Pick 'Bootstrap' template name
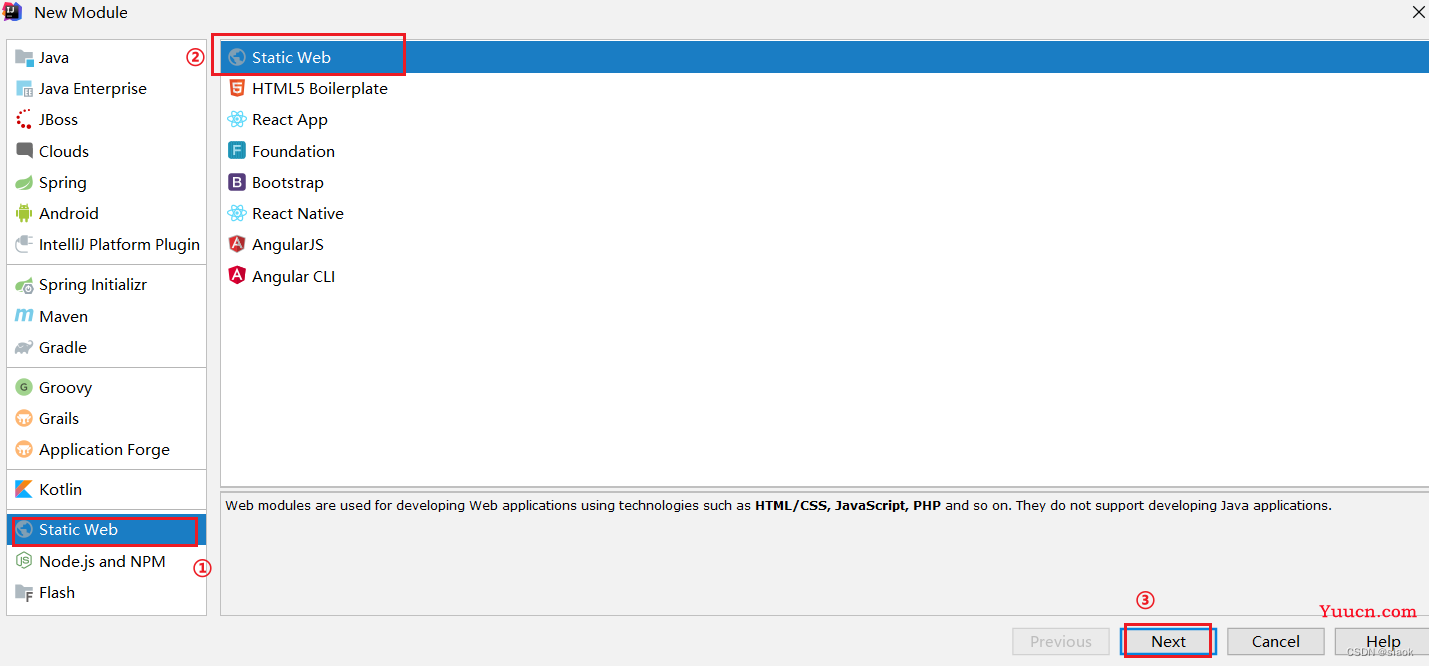This screenshot has width=1429, height=666. click(288, 182)
